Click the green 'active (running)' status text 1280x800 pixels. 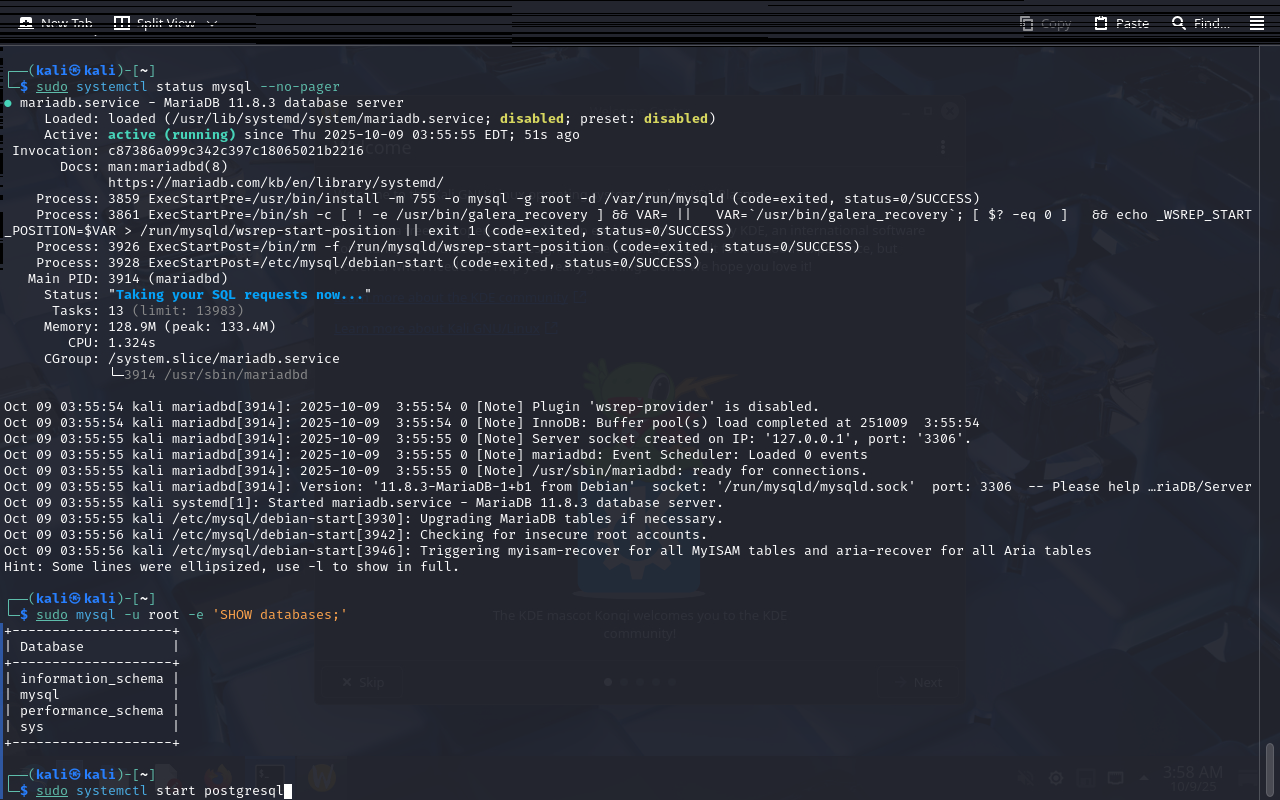[171, 134]
